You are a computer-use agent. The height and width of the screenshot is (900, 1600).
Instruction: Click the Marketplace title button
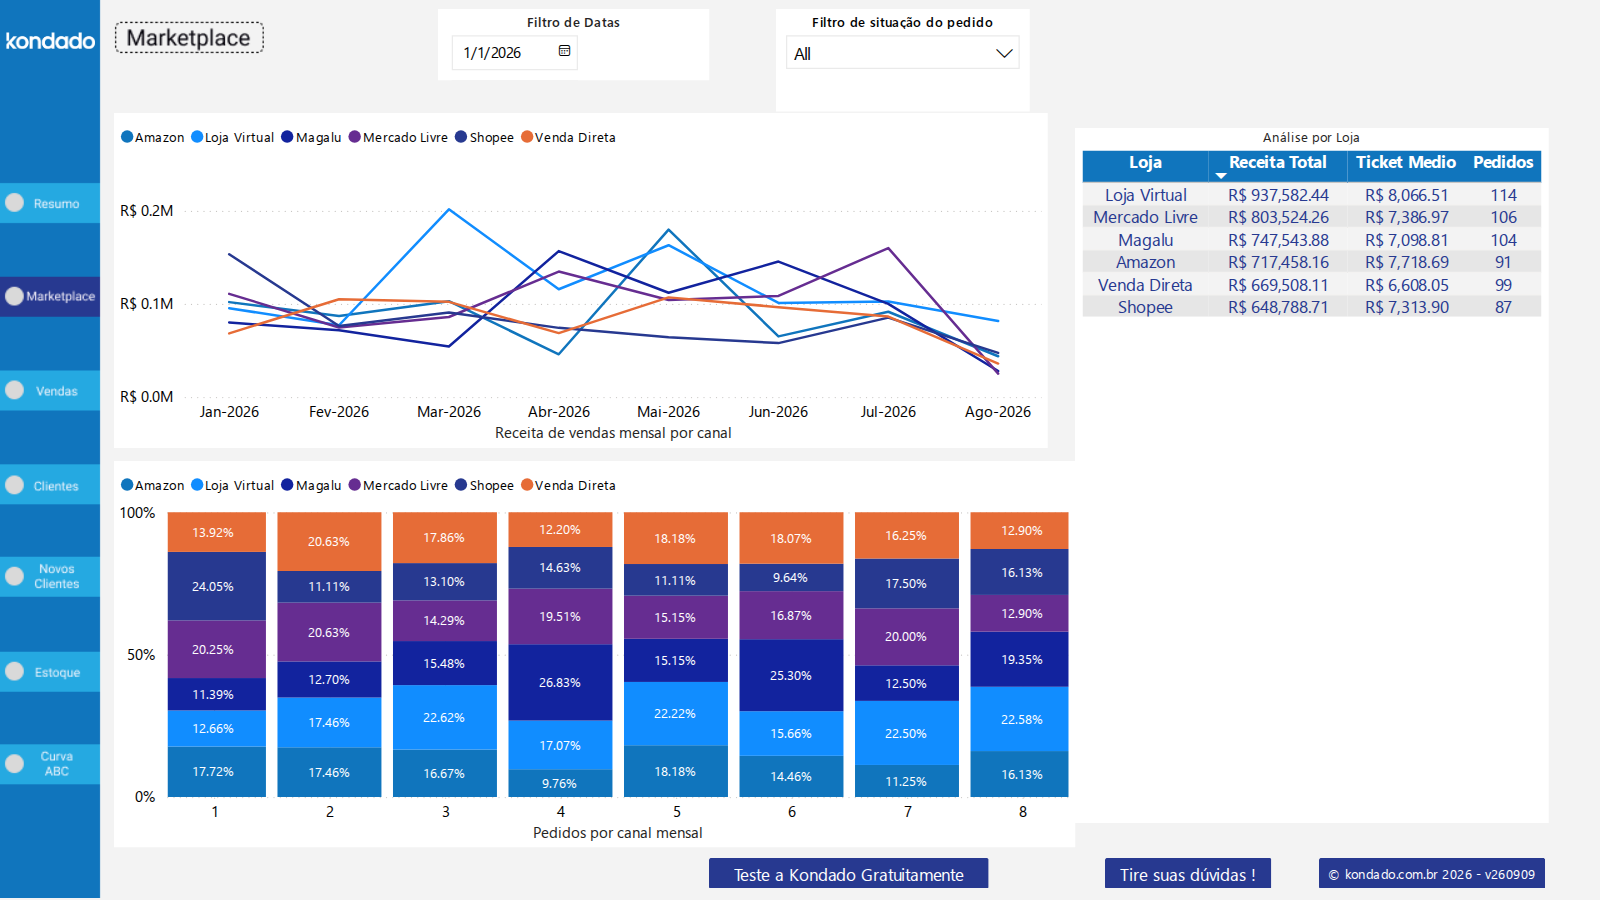click(189, 38)
